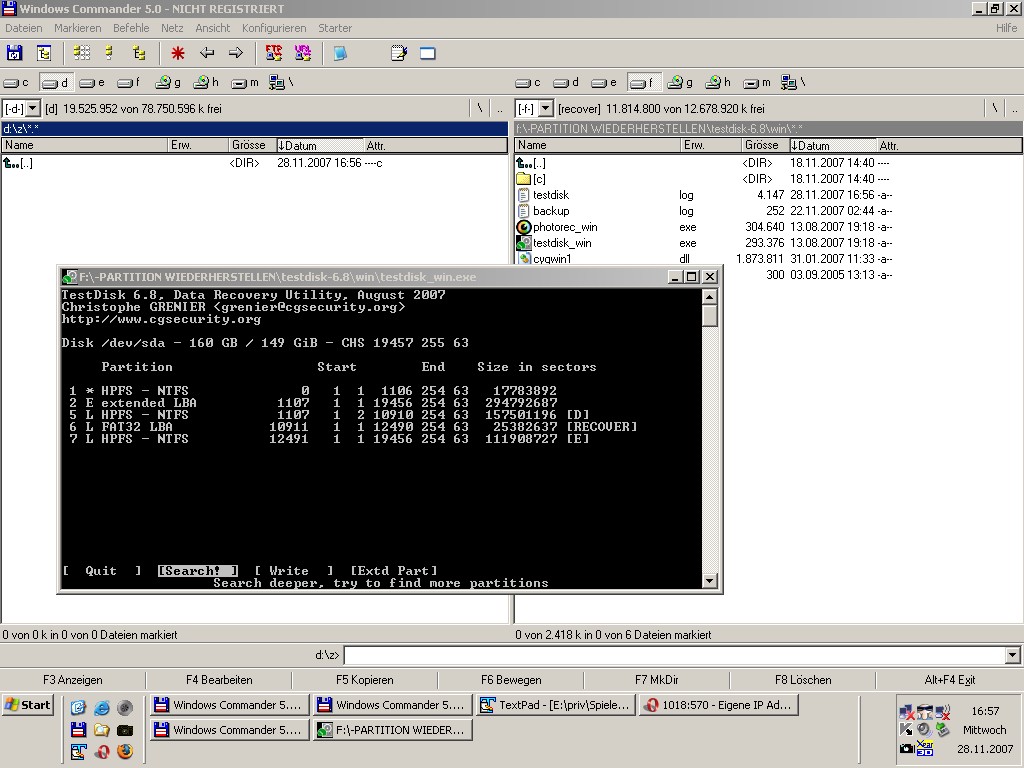The image size is (1024, 768).
Task: Open the Konfigurieren menu
Action: (x=274, y=28)
